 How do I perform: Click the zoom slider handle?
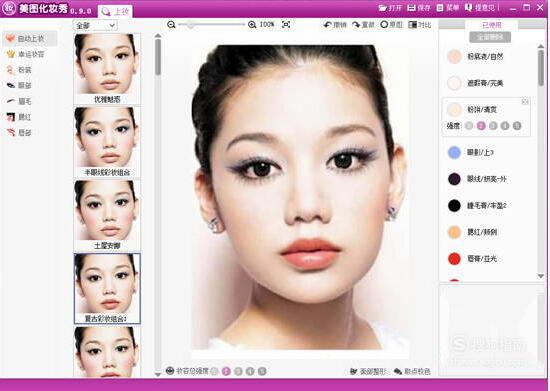click(x=190, y=25)
